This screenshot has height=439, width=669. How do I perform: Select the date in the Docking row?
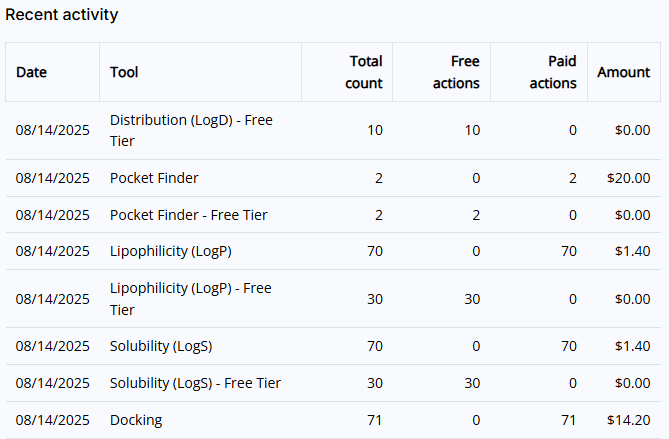click(x=53, y=420)
